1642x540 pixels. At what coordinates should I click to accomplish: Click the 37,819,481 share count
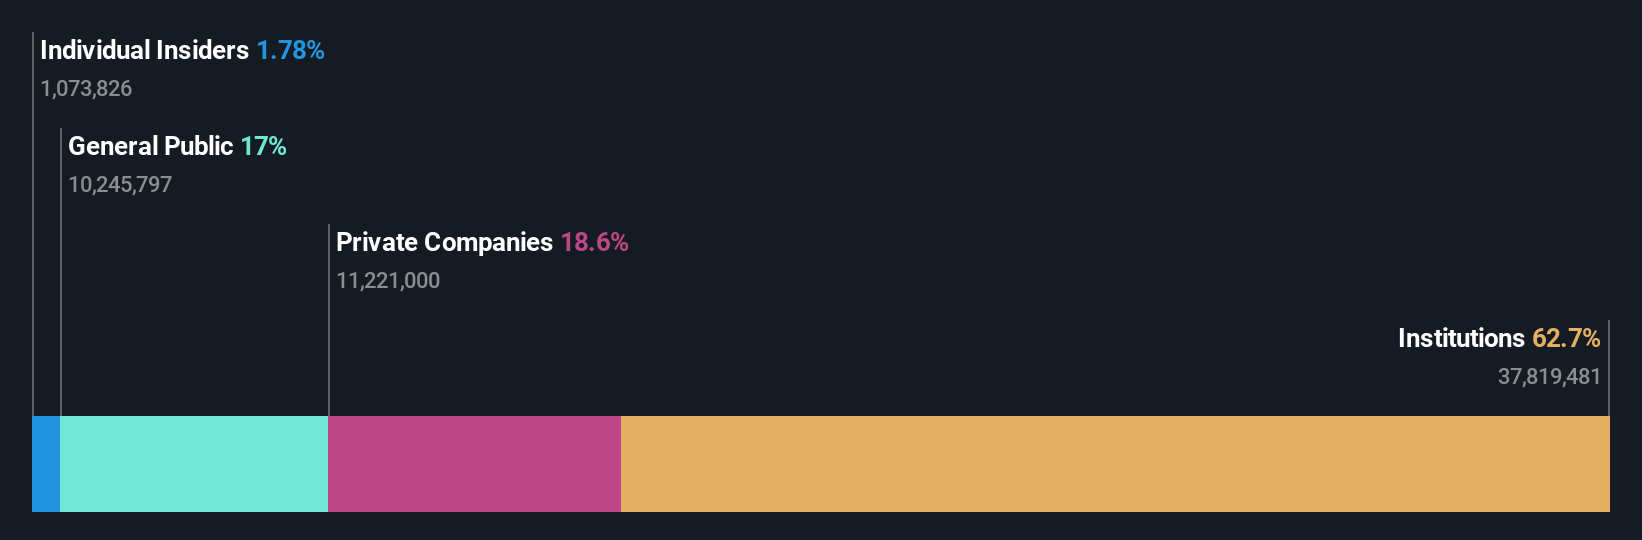click(1549, 377)
